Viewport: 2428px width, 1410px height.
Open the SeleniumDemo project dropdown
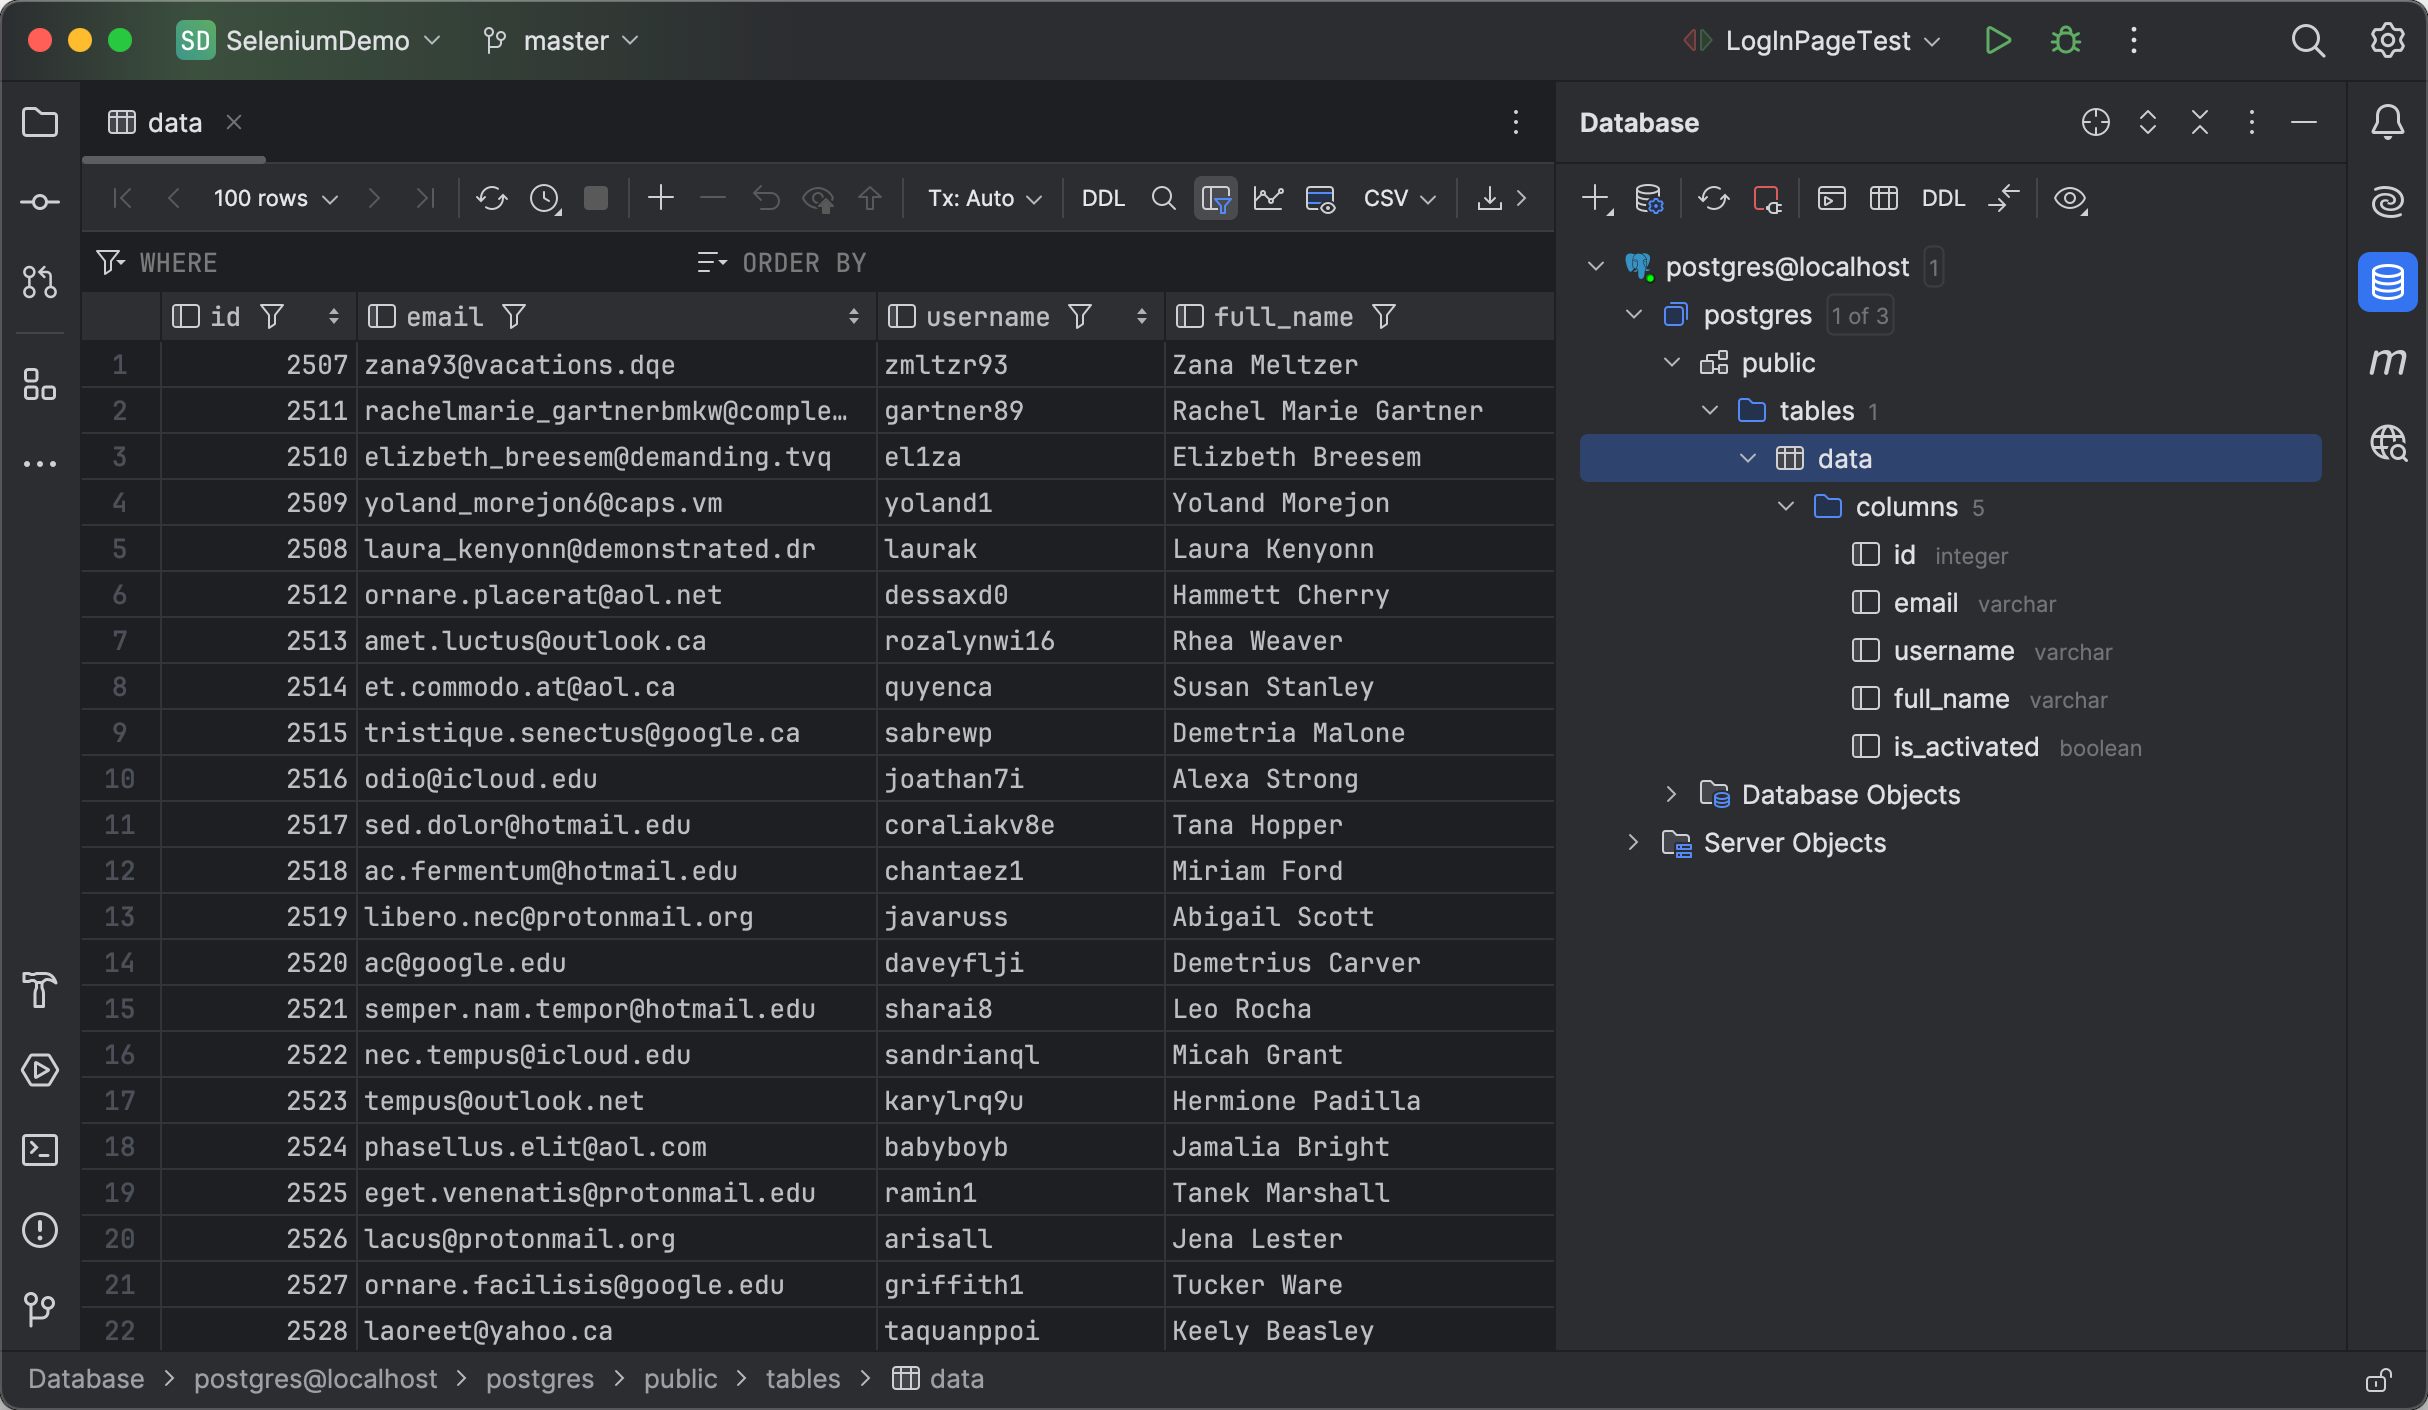pos(309,40)
